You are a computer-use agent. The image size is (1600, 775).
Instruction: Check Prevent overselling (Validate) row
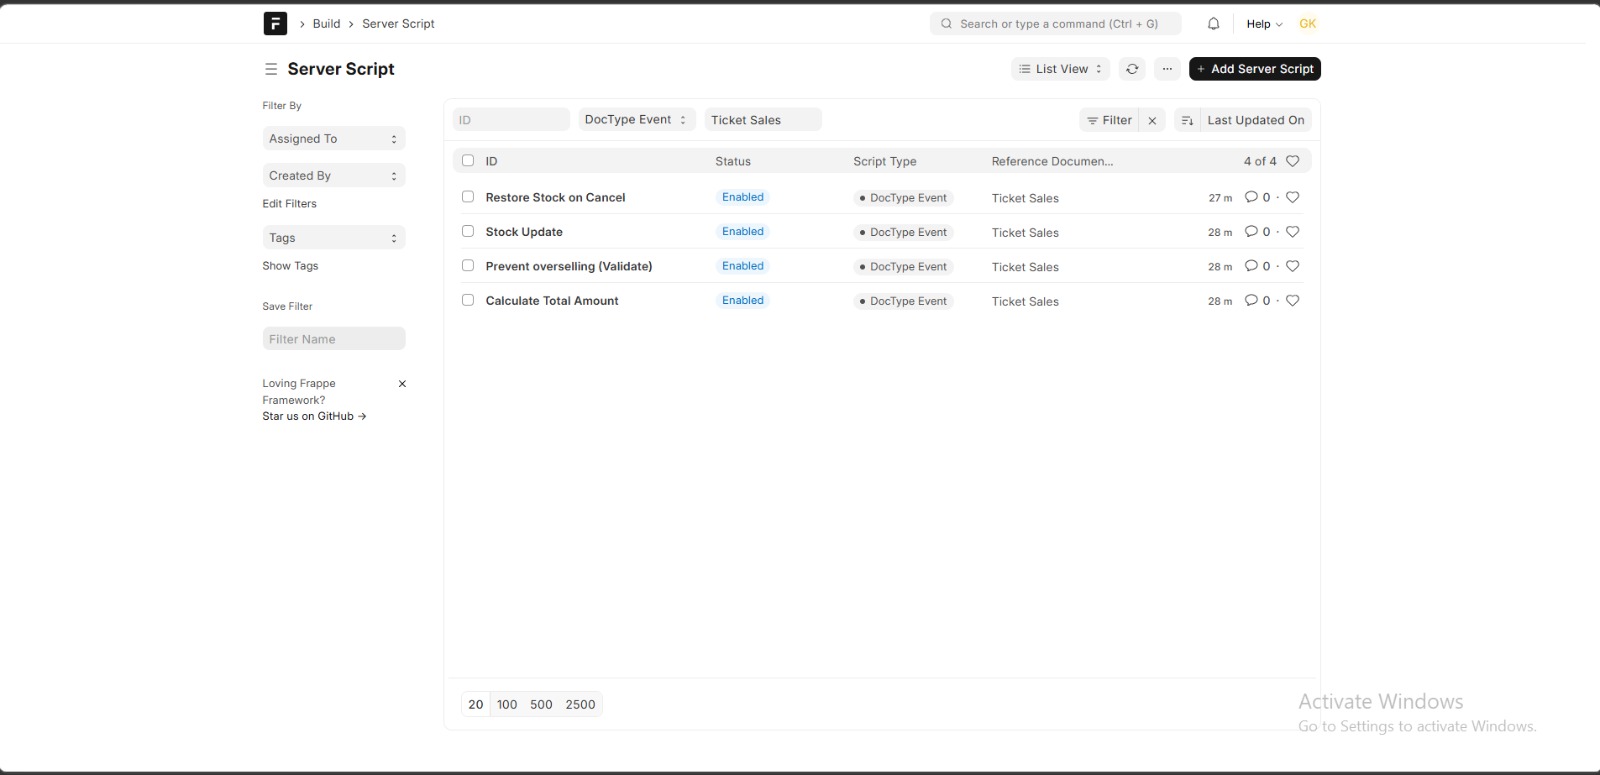point(468,265)
